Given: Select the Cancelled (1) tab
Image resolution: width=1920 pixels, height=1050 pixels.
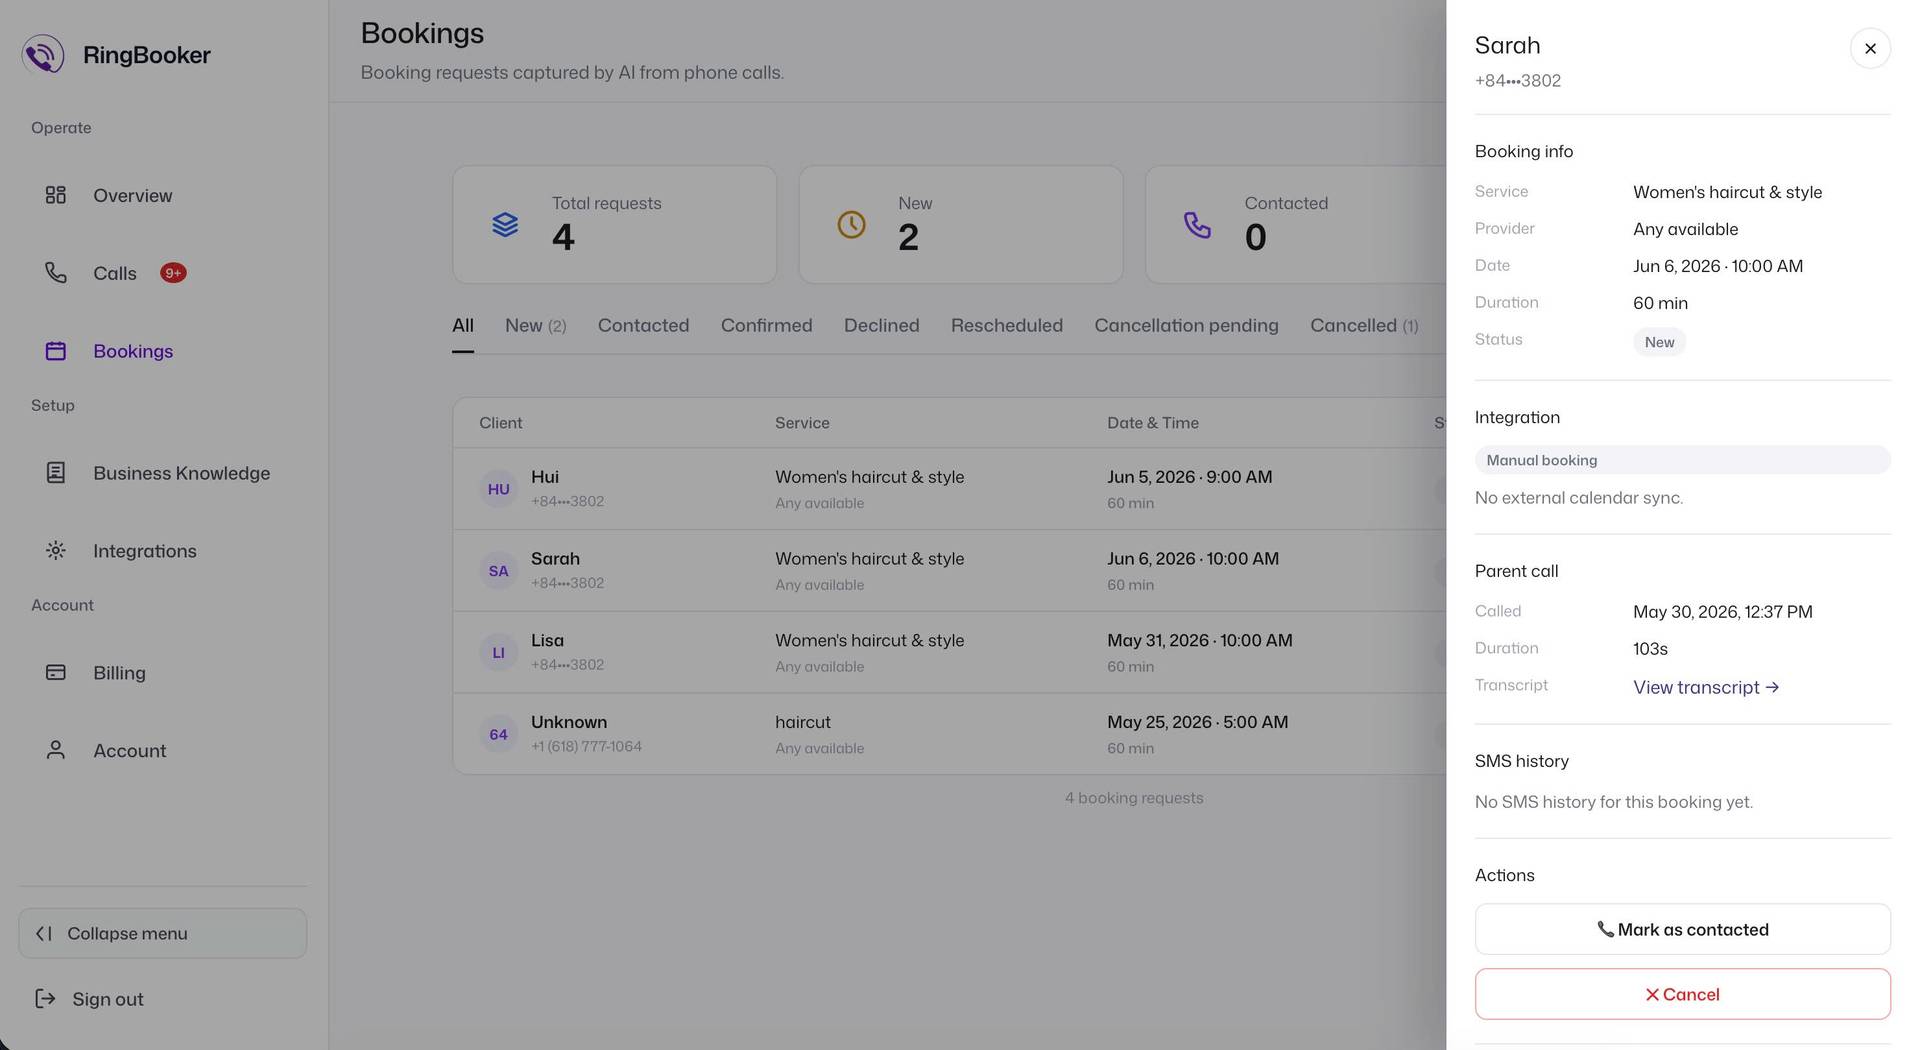Looking at the screenshot, I should (1364, 326).
